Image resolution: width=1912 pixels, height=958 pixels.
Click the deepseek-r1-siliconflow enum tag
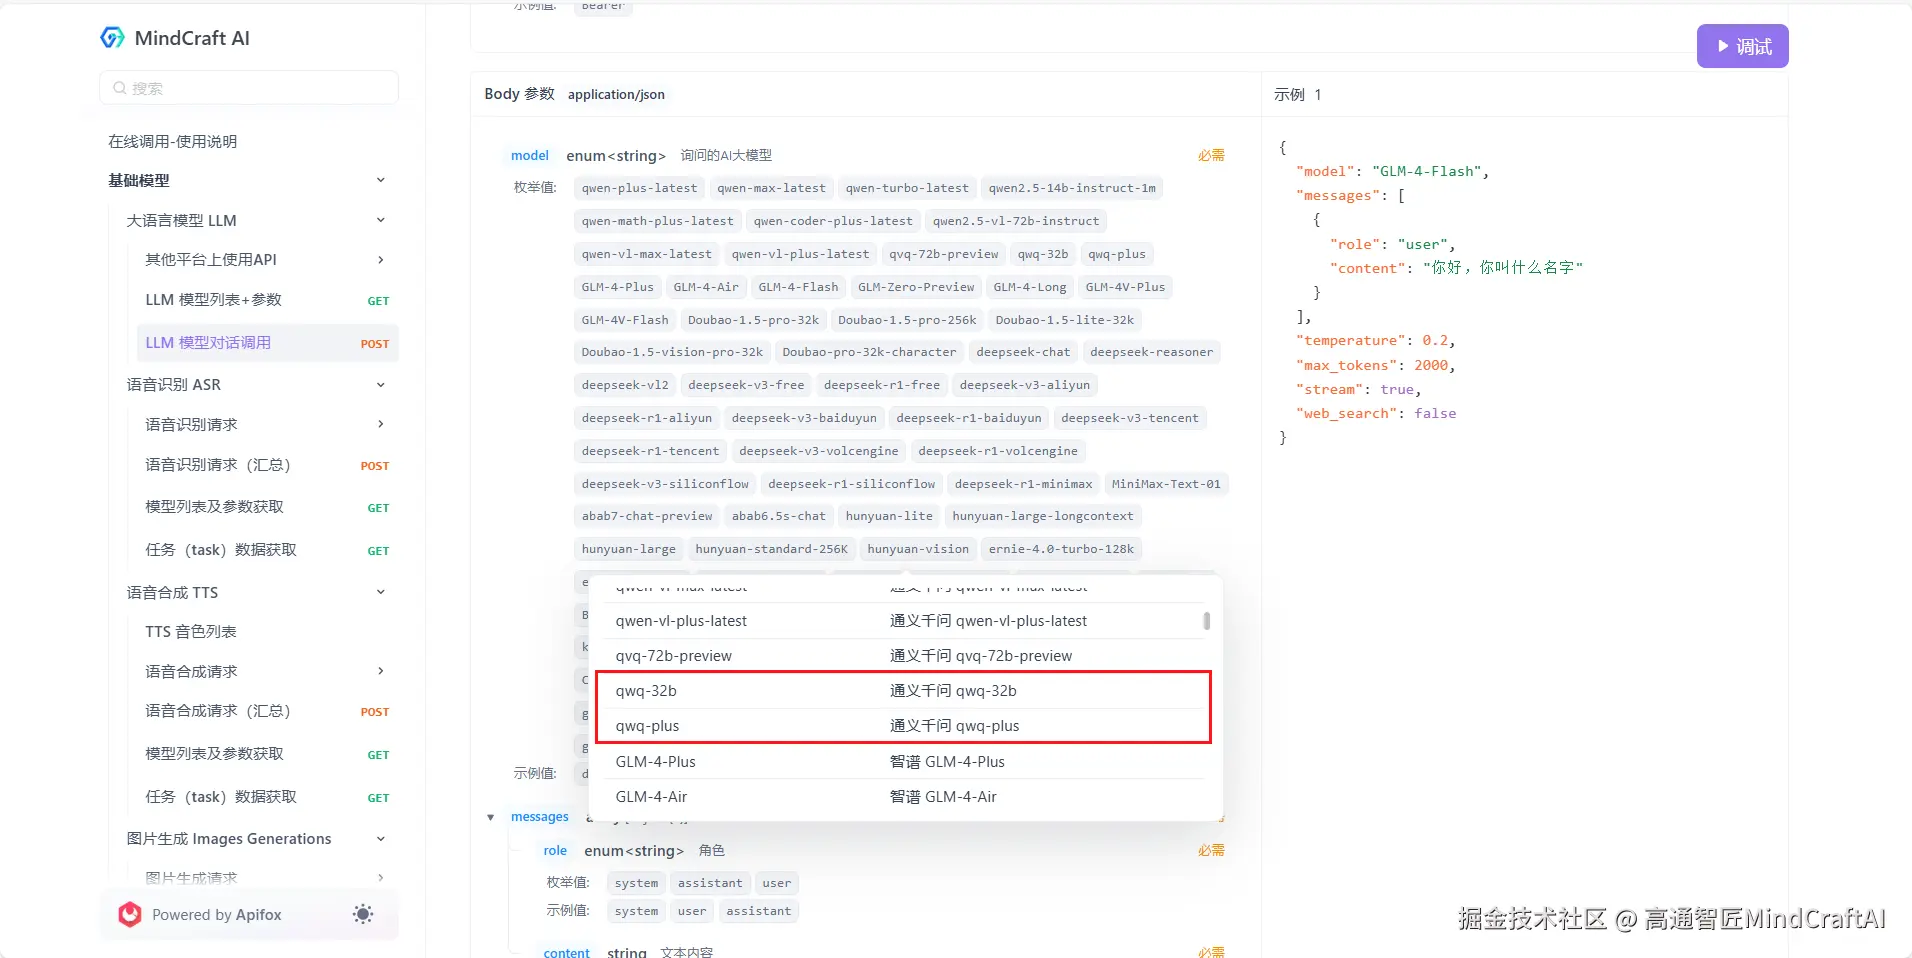(851, 484)
